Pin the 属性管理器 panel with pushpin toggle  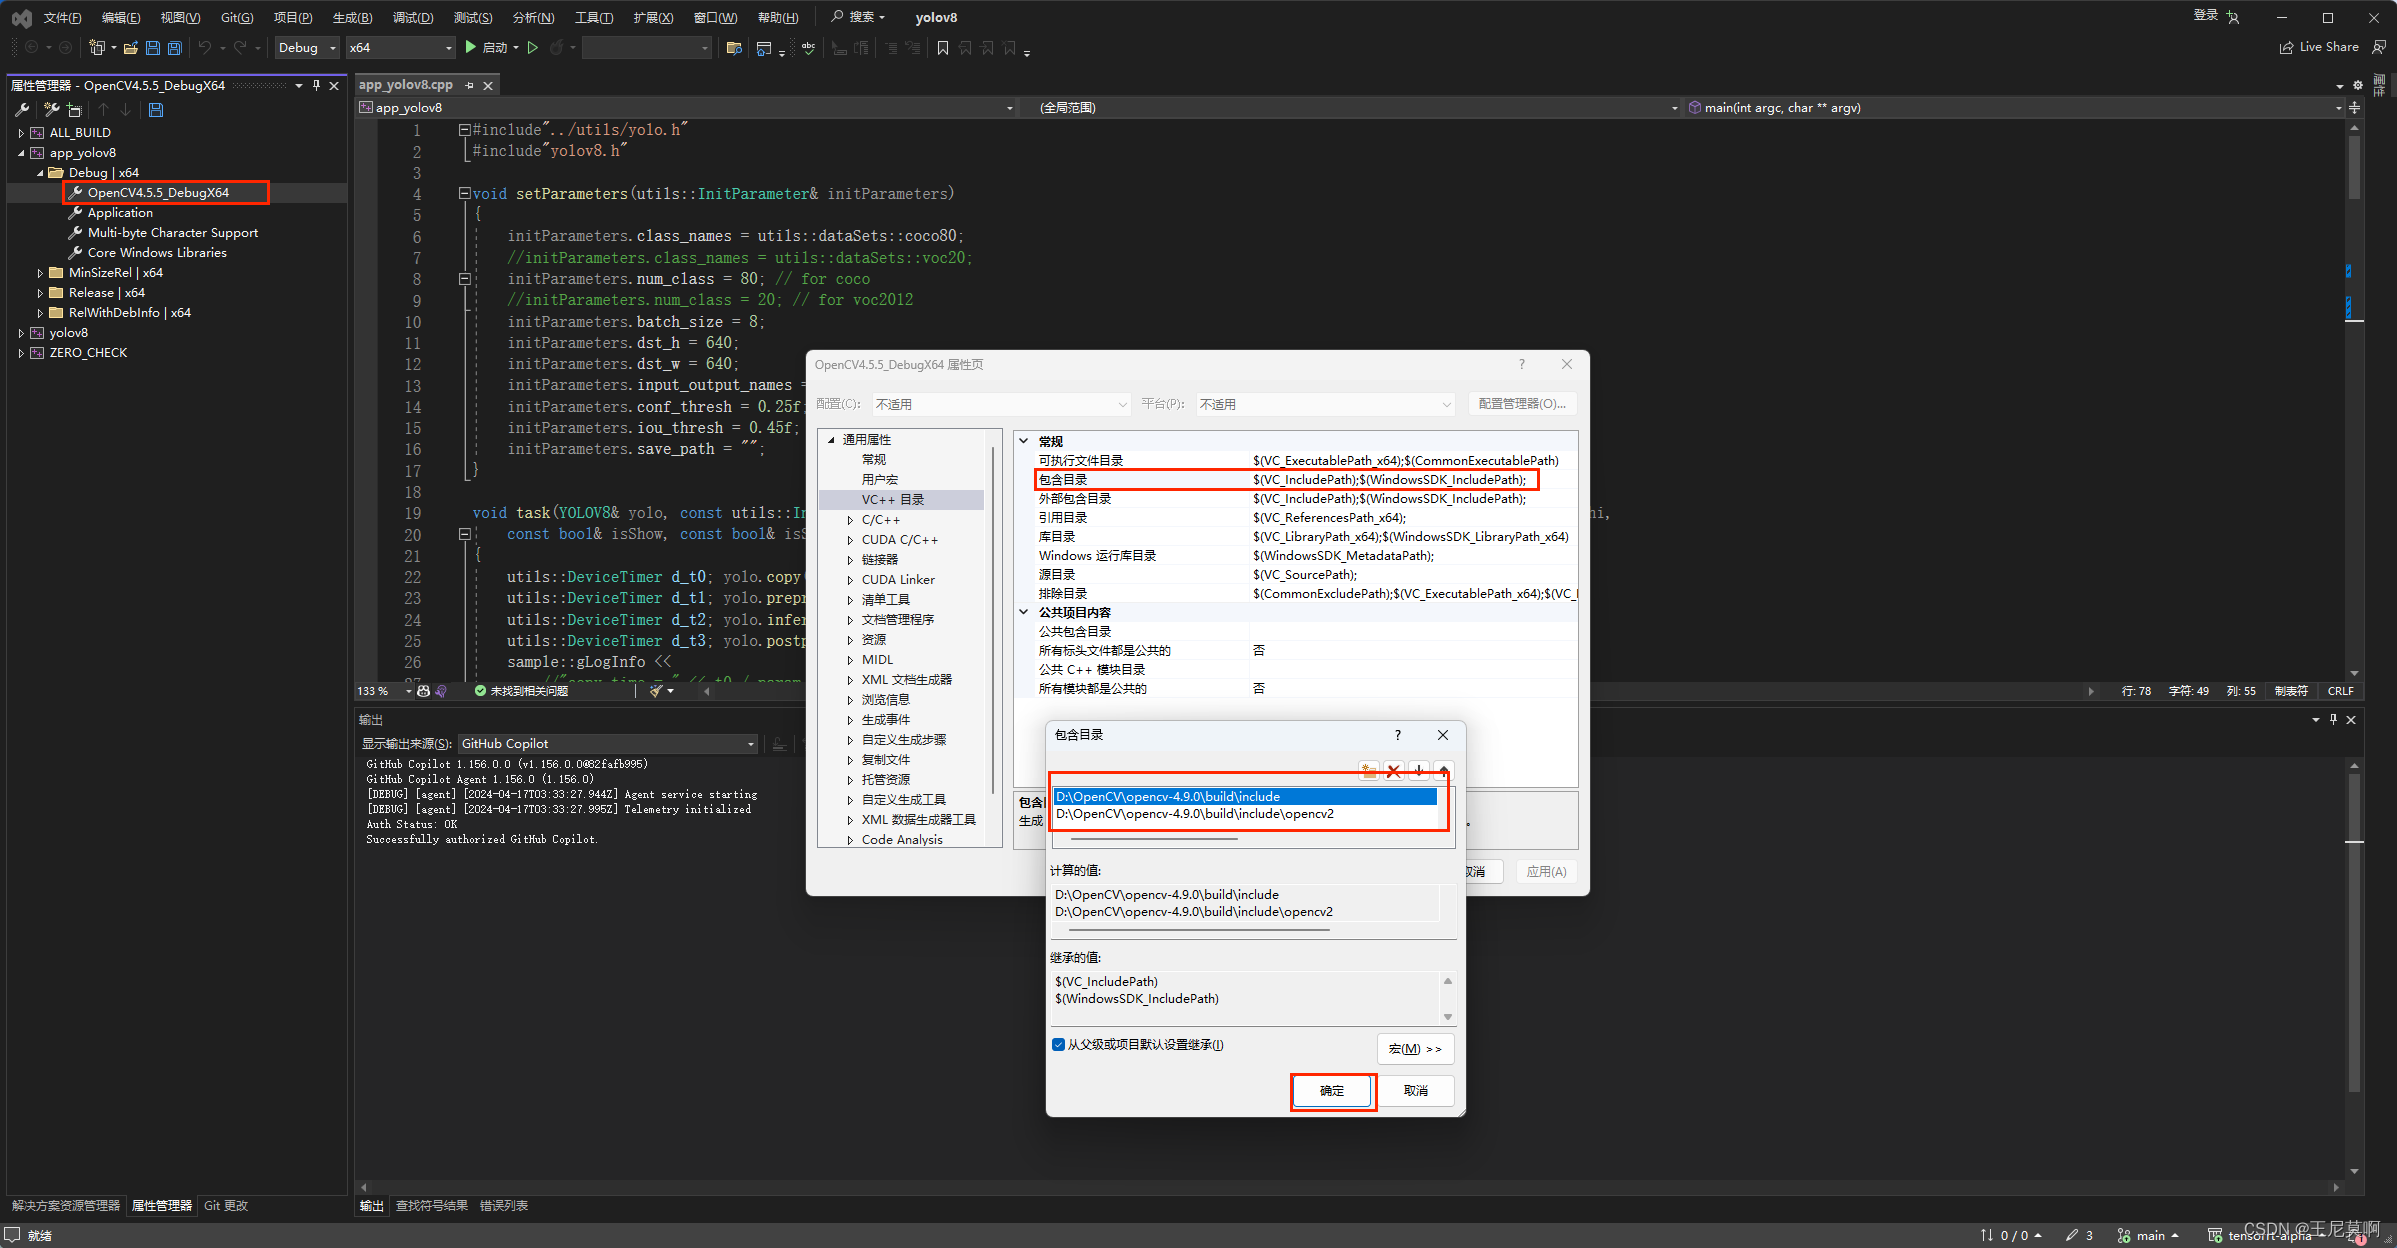click(316, 85)
